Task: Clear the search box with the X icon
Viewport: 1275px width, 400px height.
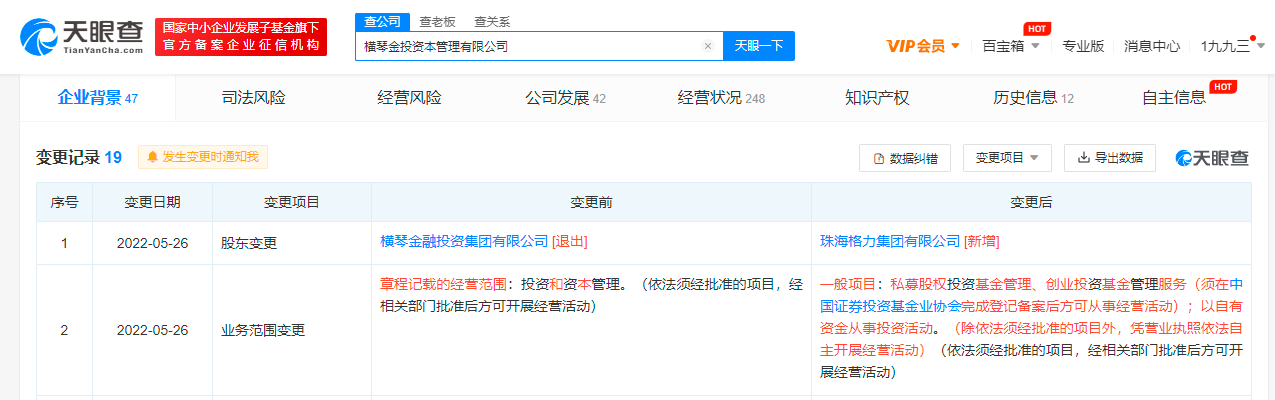Action: point(708,46)
